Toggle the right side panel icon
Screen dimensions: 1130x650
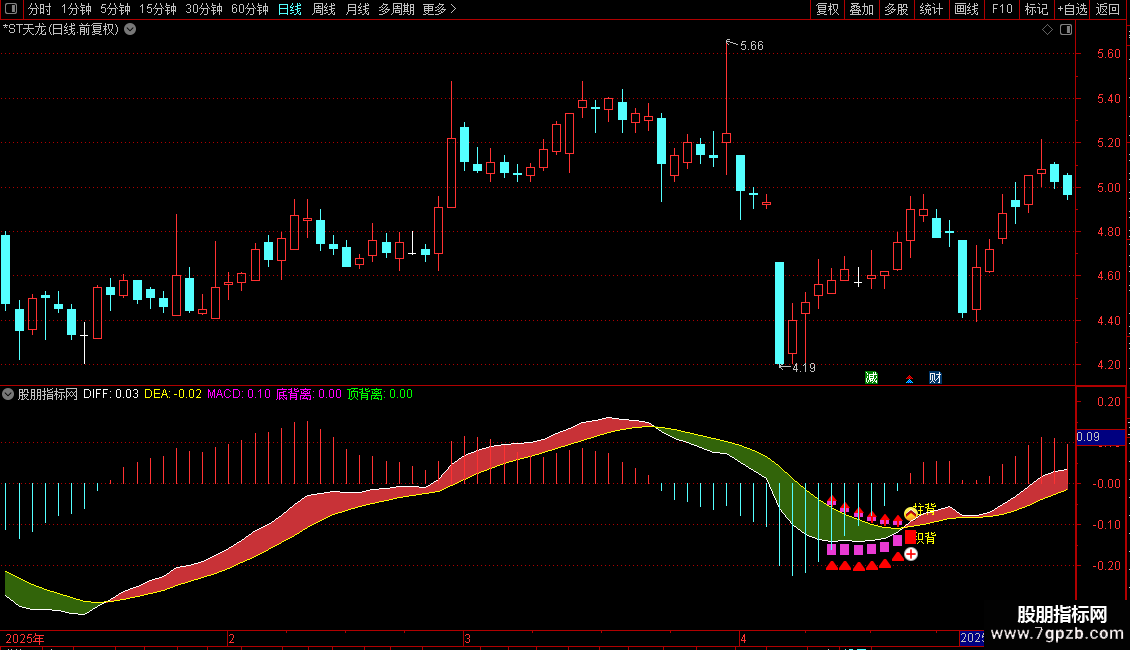click(x=1066, y=30)
